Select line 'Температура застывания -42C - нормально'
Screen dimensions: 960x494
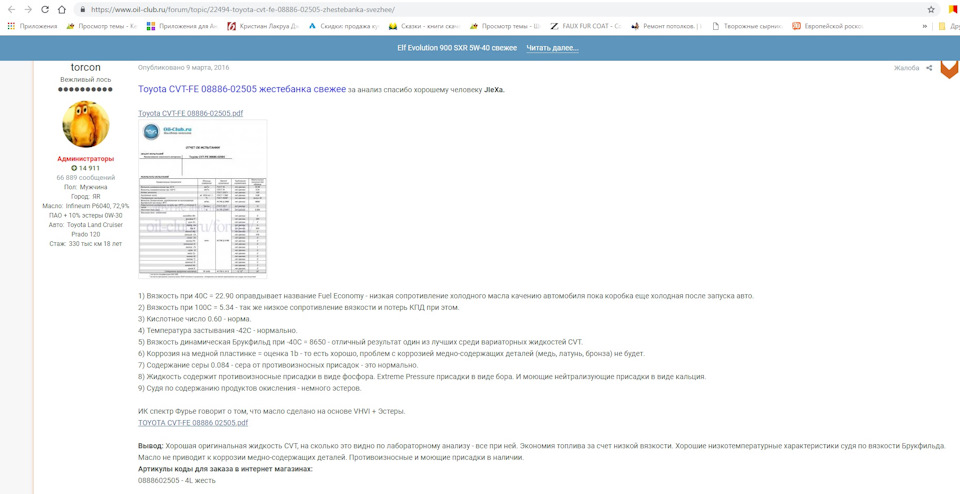point(217,331)
